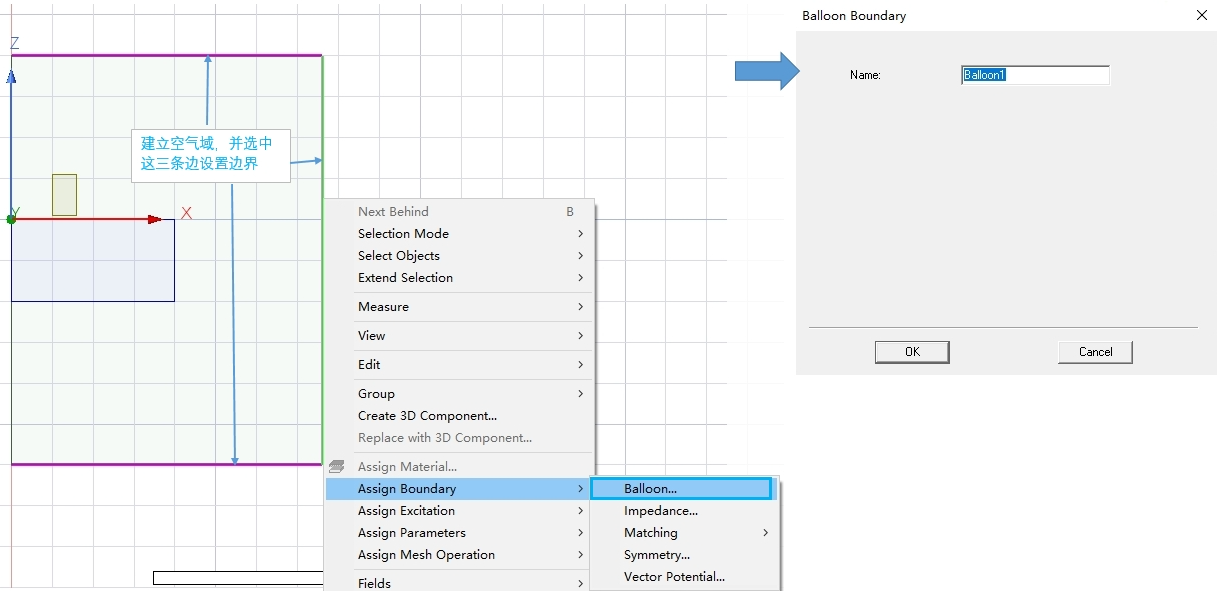Expand arrow beside Assign Excitation
Screen dimensions: 1219x591
[x=580, y=511]
